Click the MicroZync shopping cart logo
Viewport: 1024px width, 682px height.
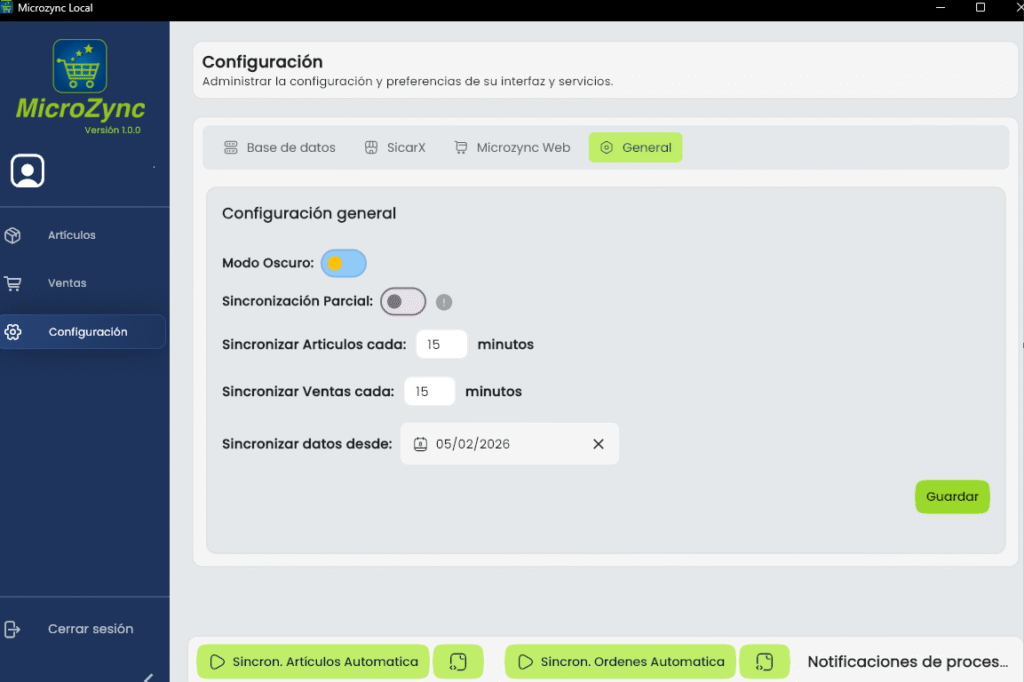coord(80,67)
